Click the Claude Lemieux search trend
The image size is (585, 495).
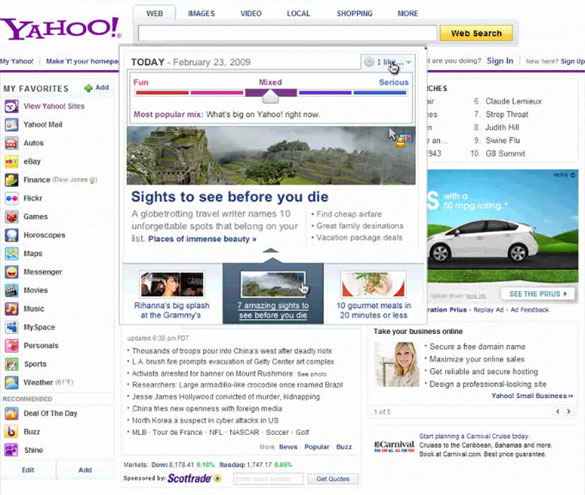513,101
